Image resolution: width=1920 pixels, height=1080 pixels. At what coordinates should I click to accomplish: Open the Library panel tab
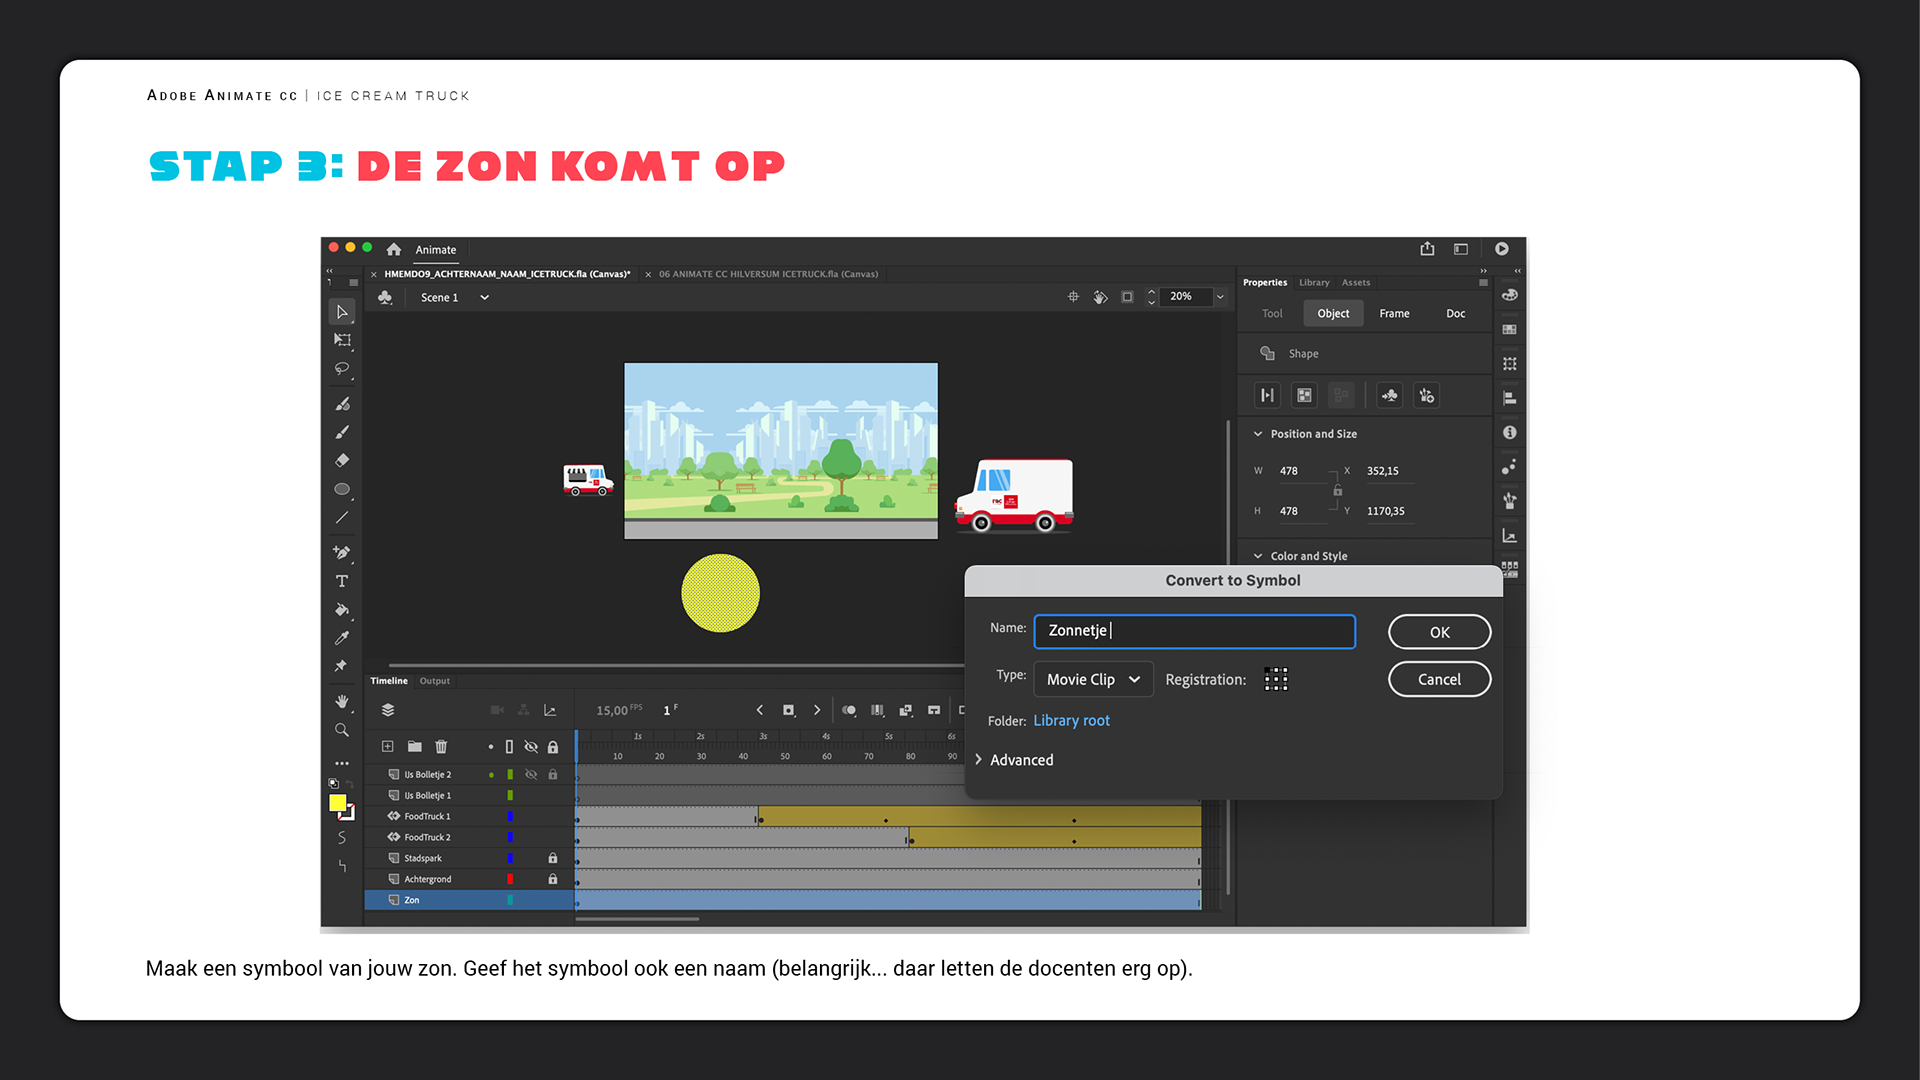tap(1314, 283)
